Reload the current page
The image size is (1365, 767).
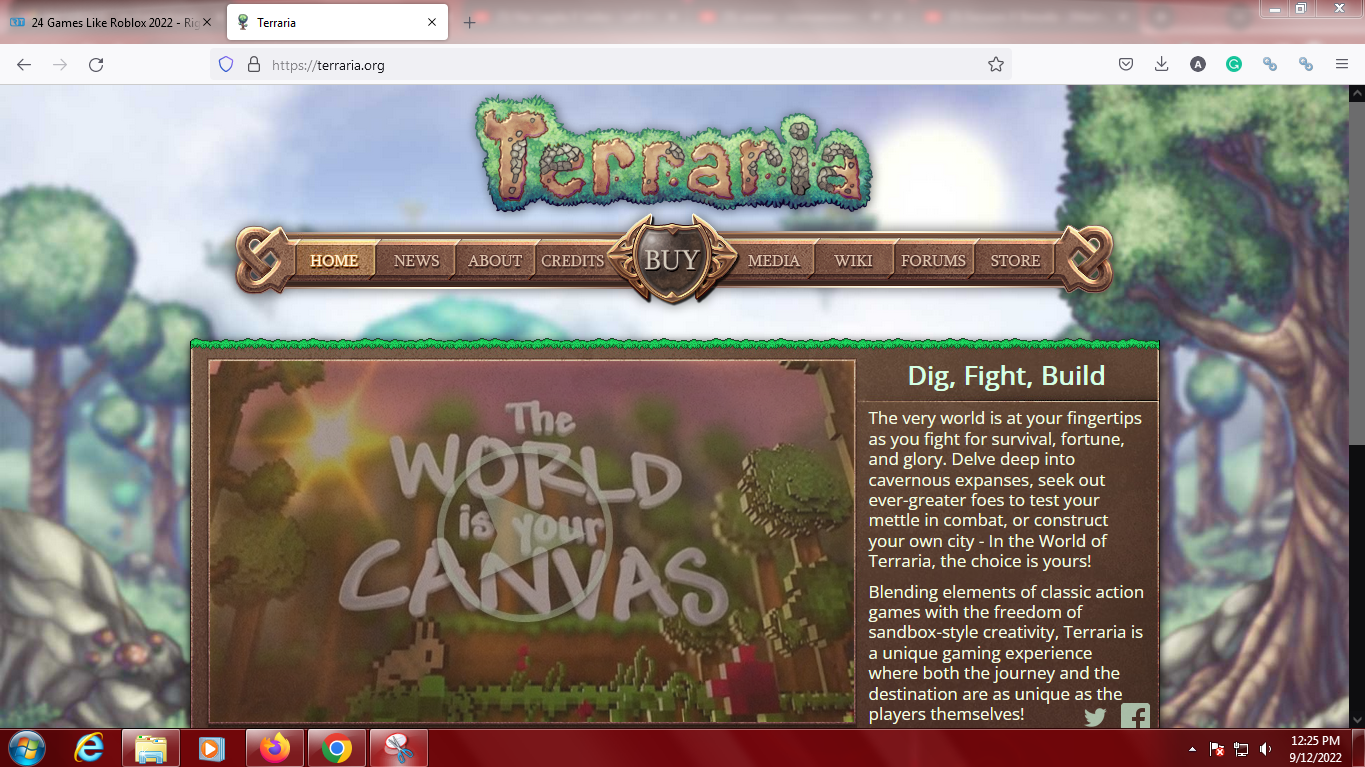coord(96,64)
